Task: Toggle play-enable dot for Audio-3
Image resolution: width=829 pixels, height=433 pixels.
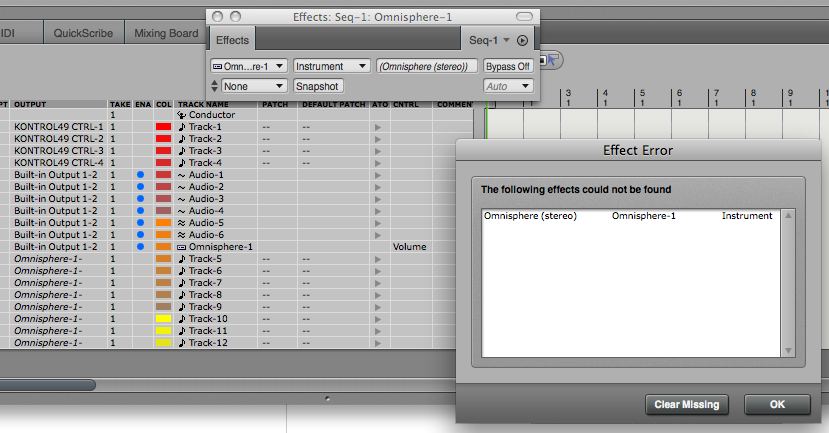Action: pyautogui.click(x=140, y=199)
